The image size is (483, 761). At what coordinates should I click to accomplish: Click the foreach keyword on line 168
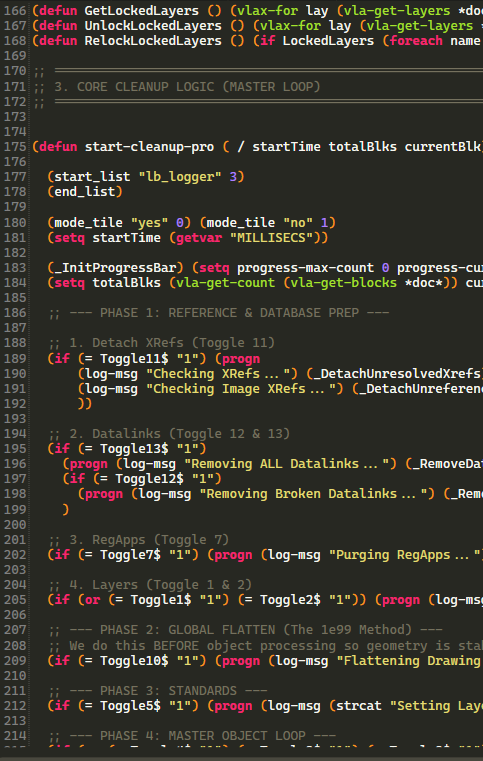pyautogui.click(x=416, y=41)
